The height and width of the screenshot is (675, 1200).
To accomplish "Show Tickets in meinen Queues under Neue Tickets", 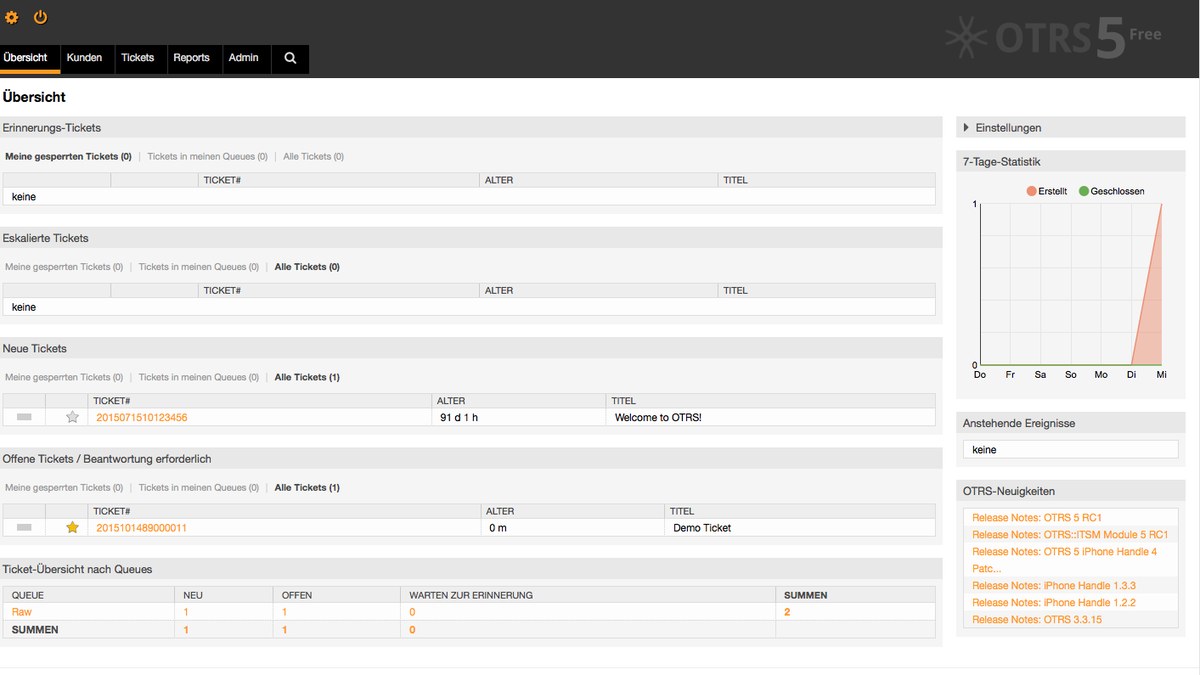I will tap(199, 377).
